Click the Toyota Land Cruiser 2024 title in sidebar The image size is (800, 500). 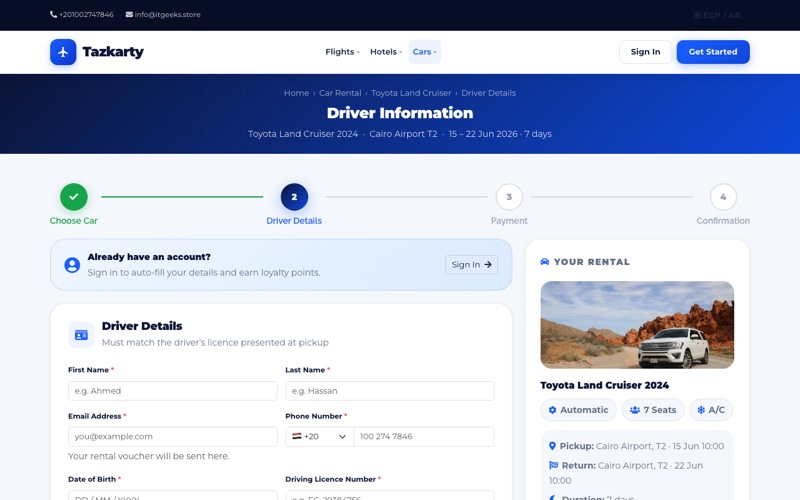coord(605,385)
